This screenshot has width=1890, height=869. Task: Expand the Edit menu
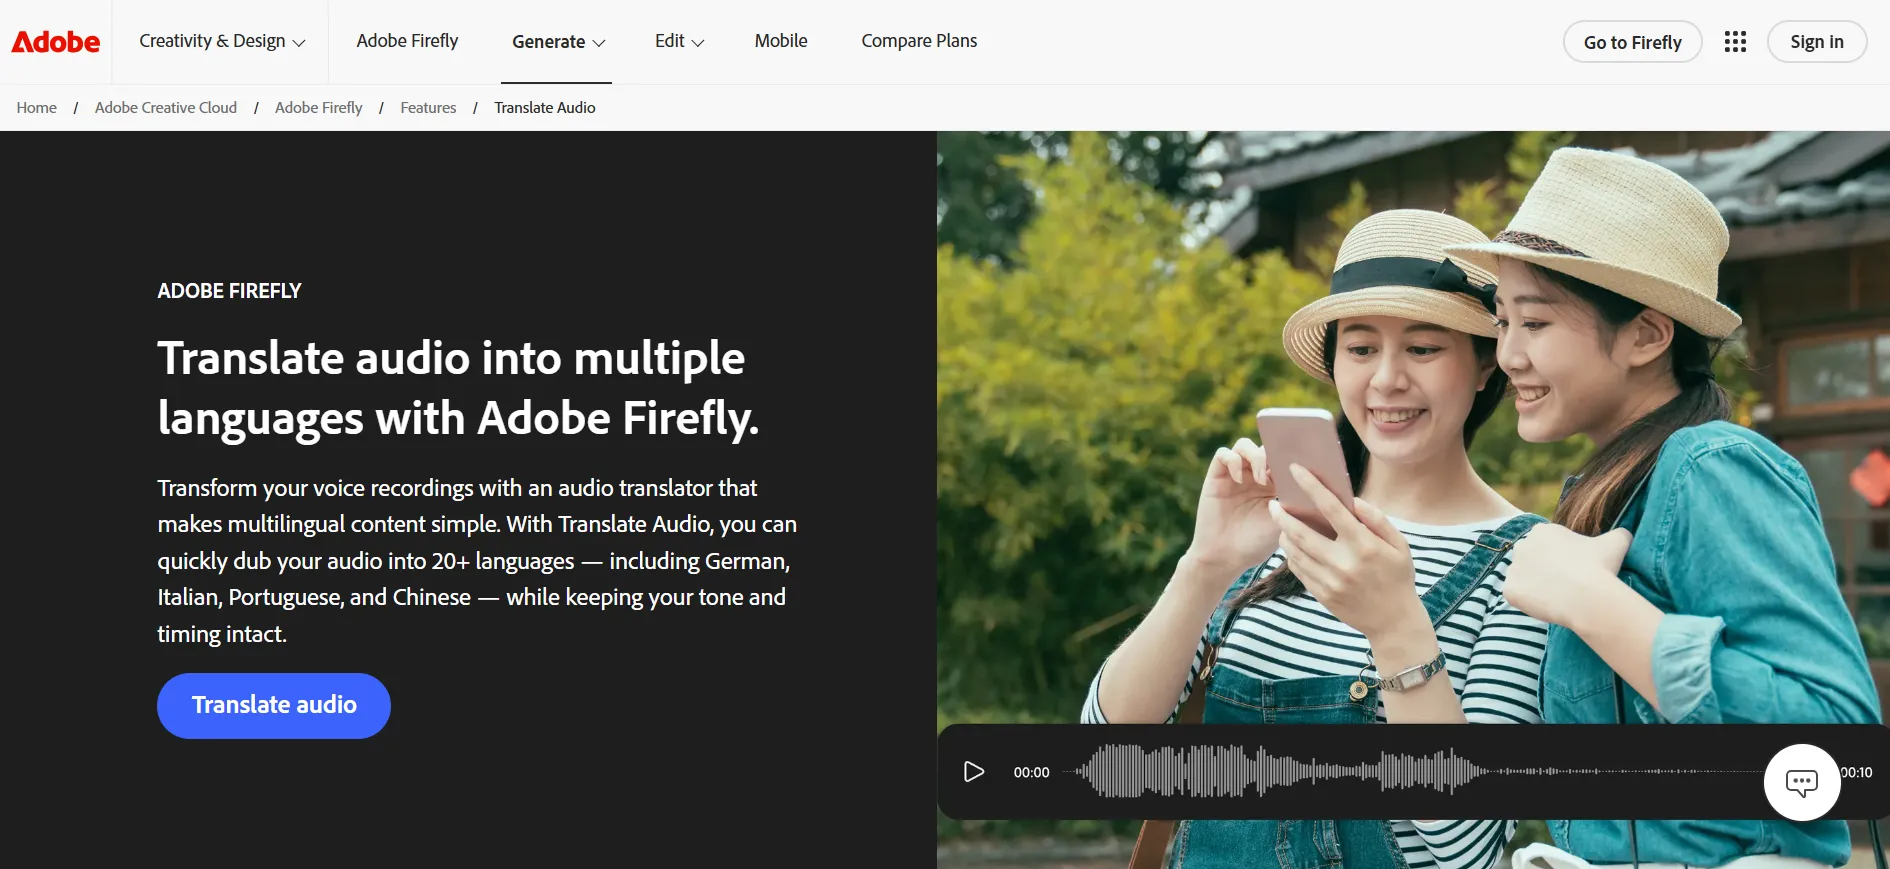click(680, 41)
